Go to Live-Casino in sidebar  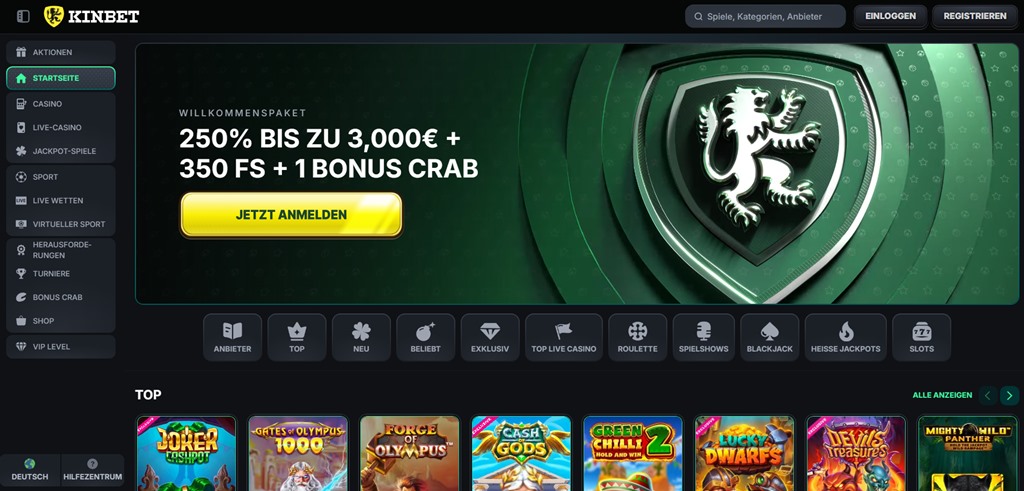tap(61, 127)
